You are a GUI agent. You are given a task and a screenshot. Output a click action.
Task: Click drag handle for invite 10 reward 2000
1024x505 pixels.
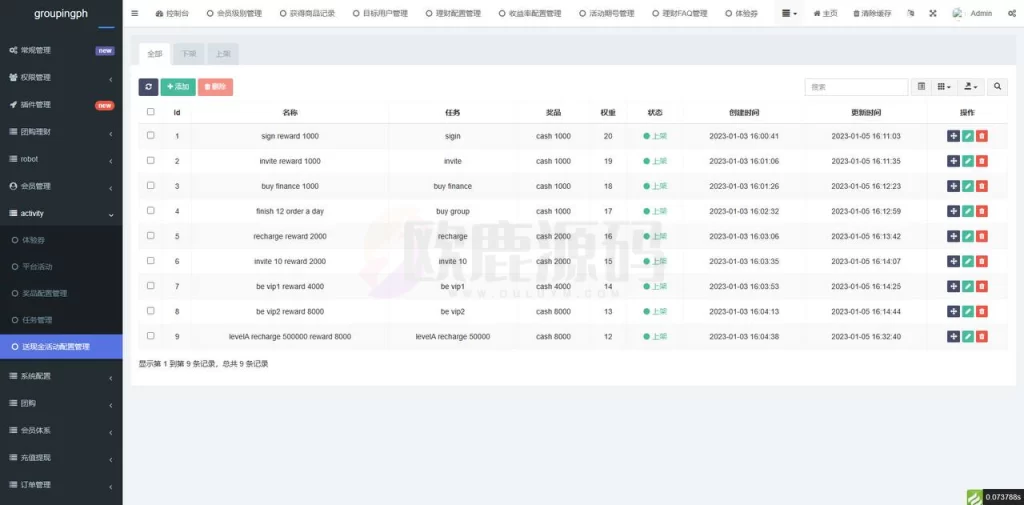click(x=953, y=261)
